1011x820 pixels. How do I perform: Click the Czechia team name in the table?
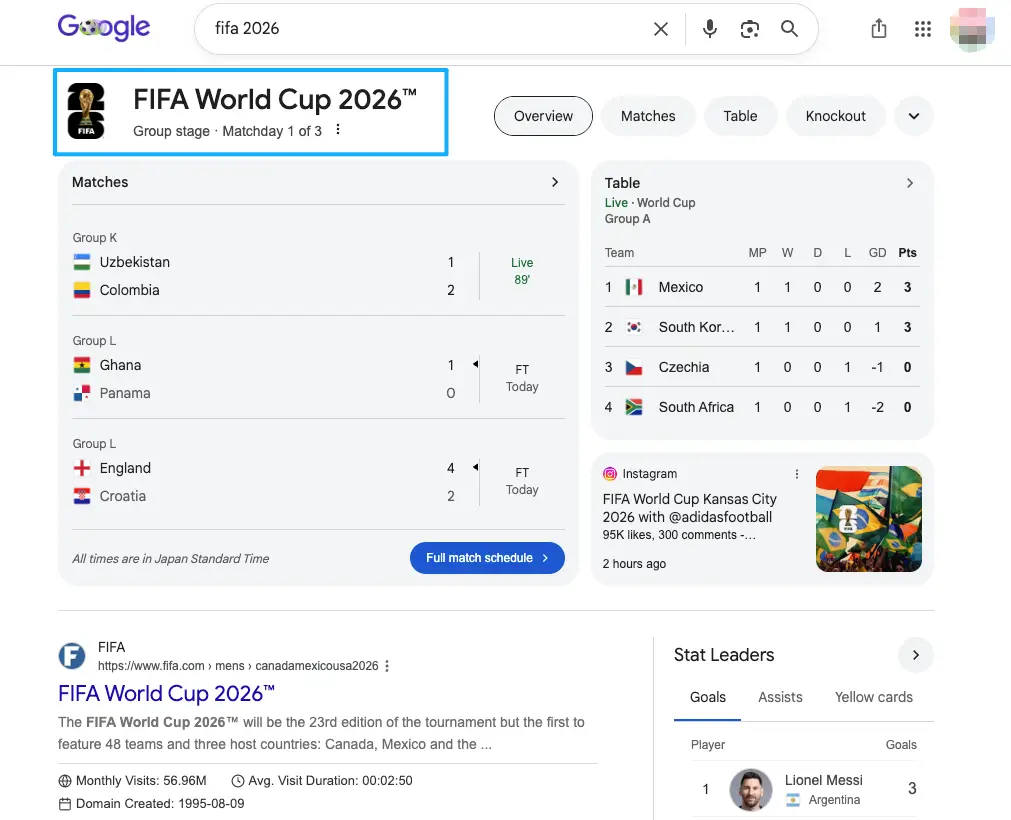click(683, 367)
